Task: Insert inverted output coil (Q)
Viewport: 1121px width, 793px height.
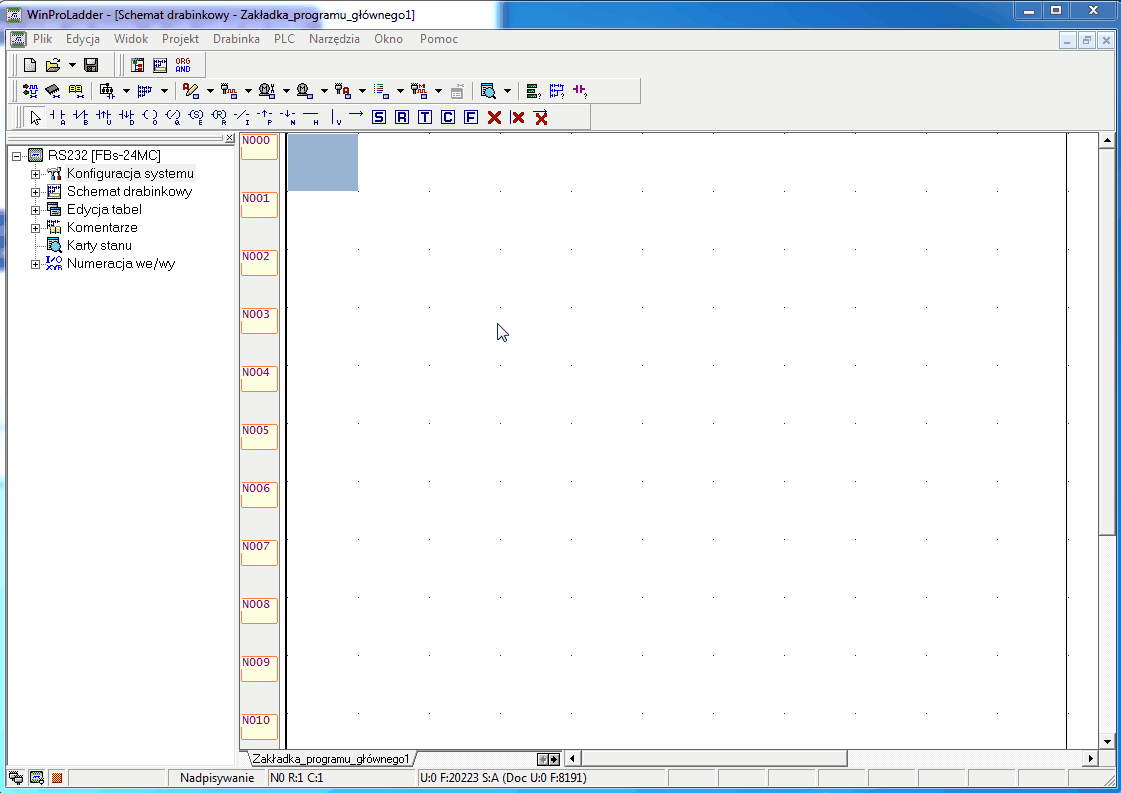Action: click(x=172, y=117)
